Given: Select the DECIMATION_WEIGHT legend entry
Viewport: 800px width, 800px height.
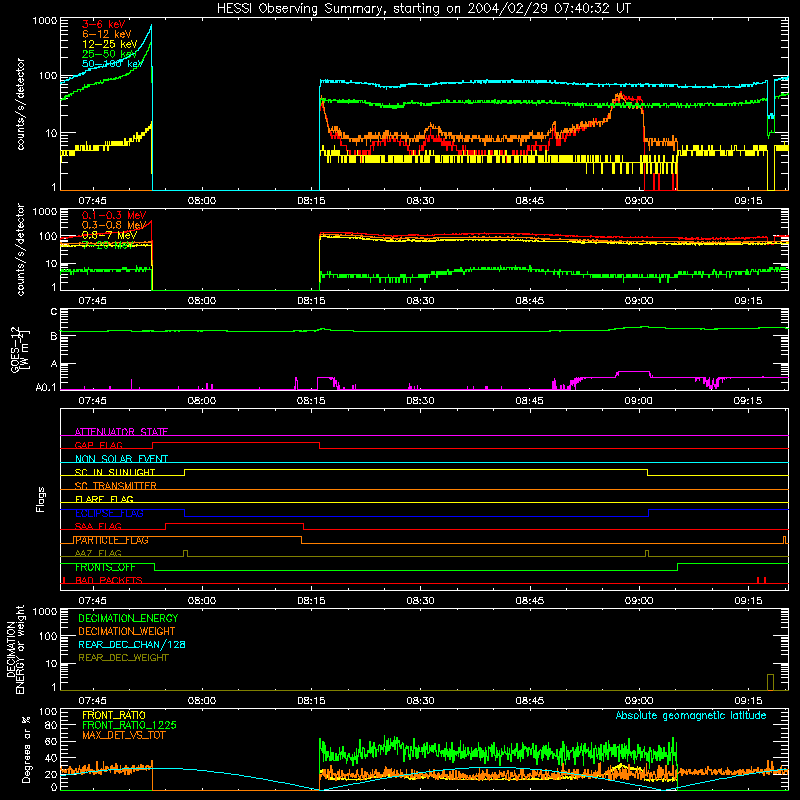Looking at the screenshot, I should 127,631.
